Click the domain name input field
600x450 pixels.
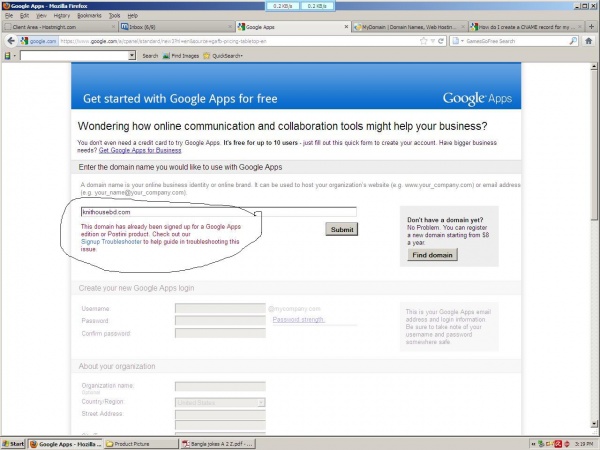218,212
